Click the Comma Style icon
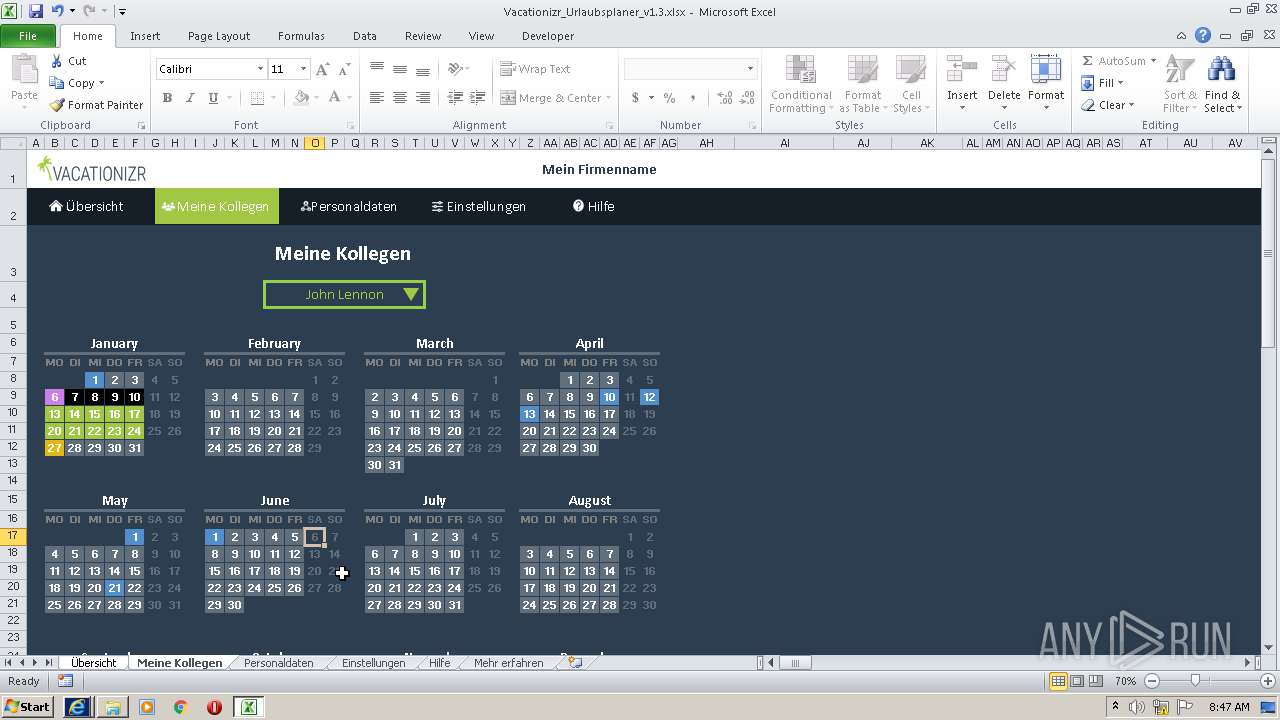1280x720 pixels. [692, 98]
